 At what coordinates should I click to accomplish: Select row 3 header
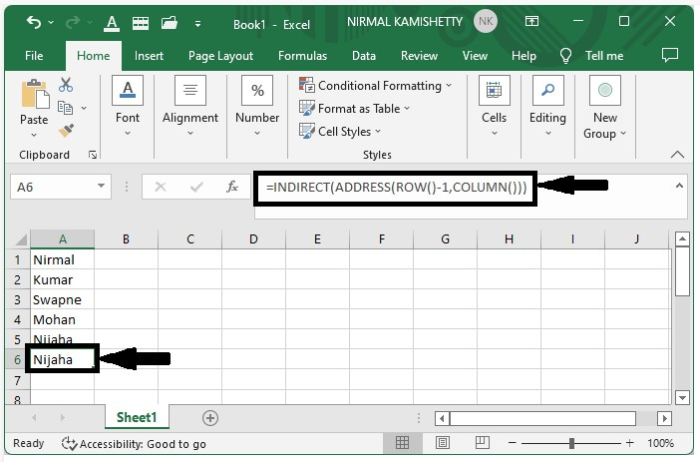(17, 300)
